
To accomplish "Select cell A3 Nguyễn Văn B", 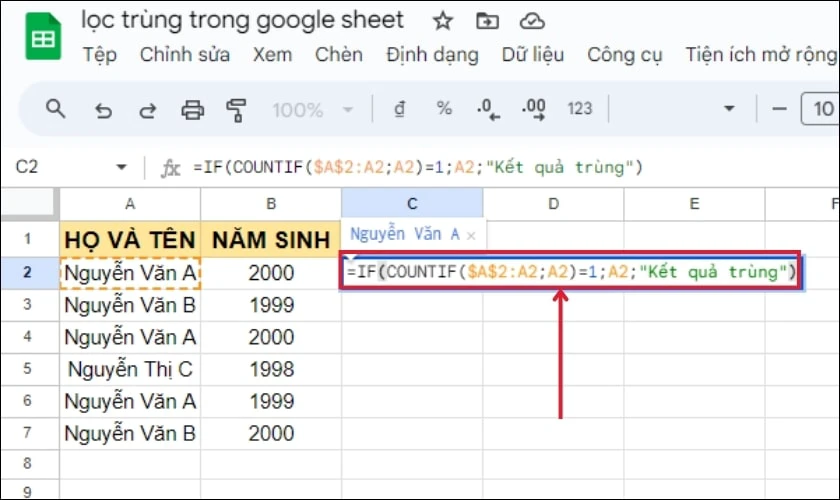I will (x=130, y=305).
